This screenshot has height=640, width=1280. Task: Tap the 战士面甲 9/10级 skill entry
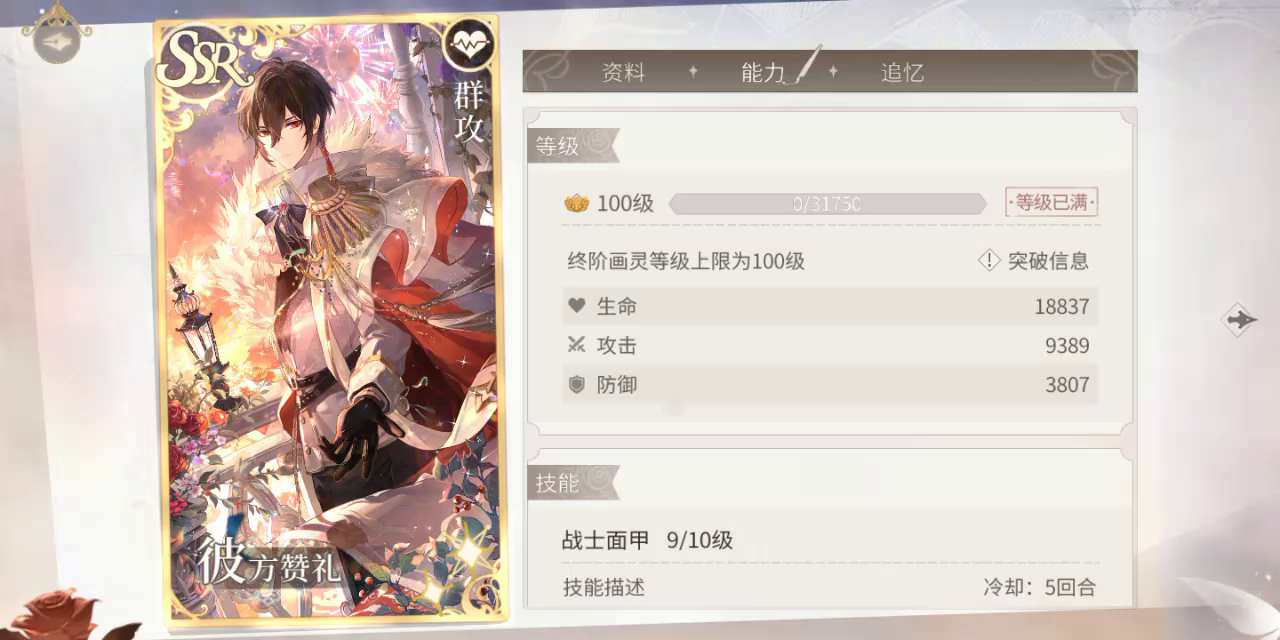pos(648,541)
